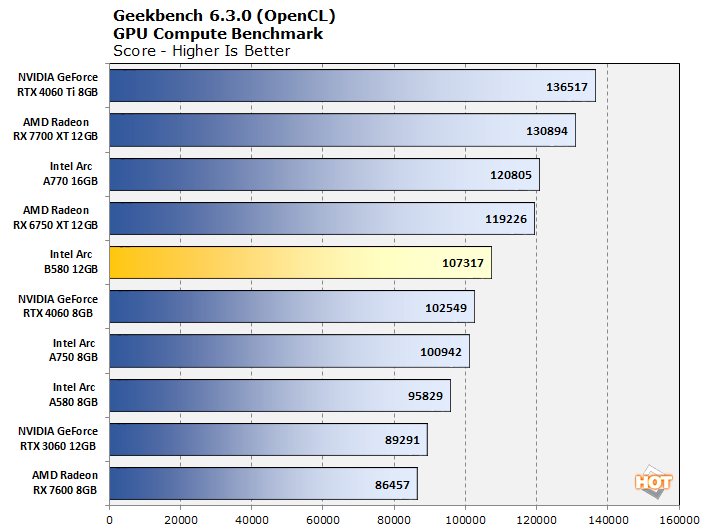Click the AMD Radeon RX 6750 XT 12GB label

pyautogui.click(x=55, y=217)
